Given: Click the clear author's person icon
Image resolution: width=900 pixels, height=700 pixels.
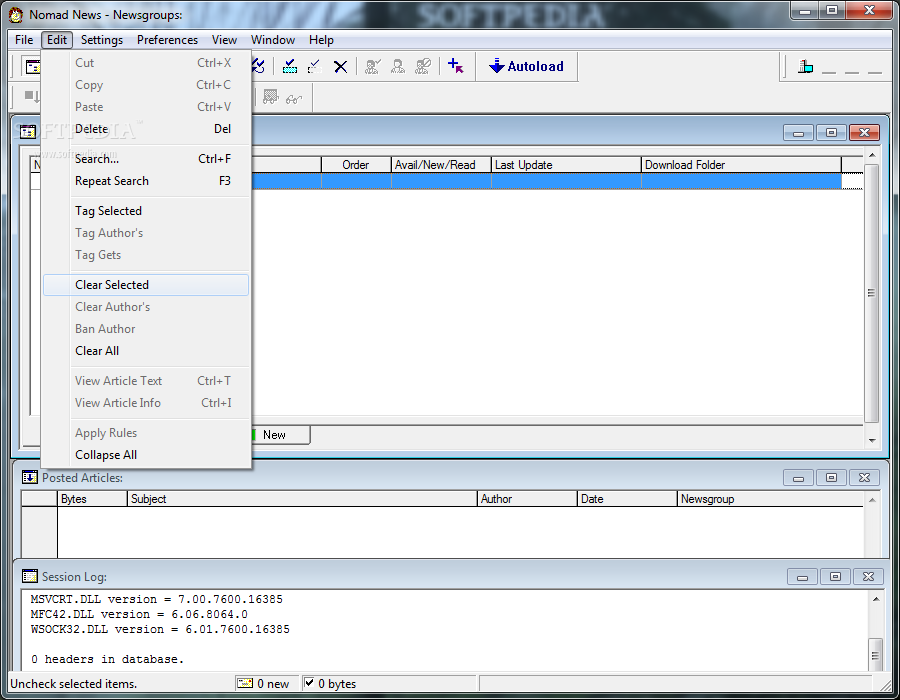Looking at the screenshot, I should 398,67.
